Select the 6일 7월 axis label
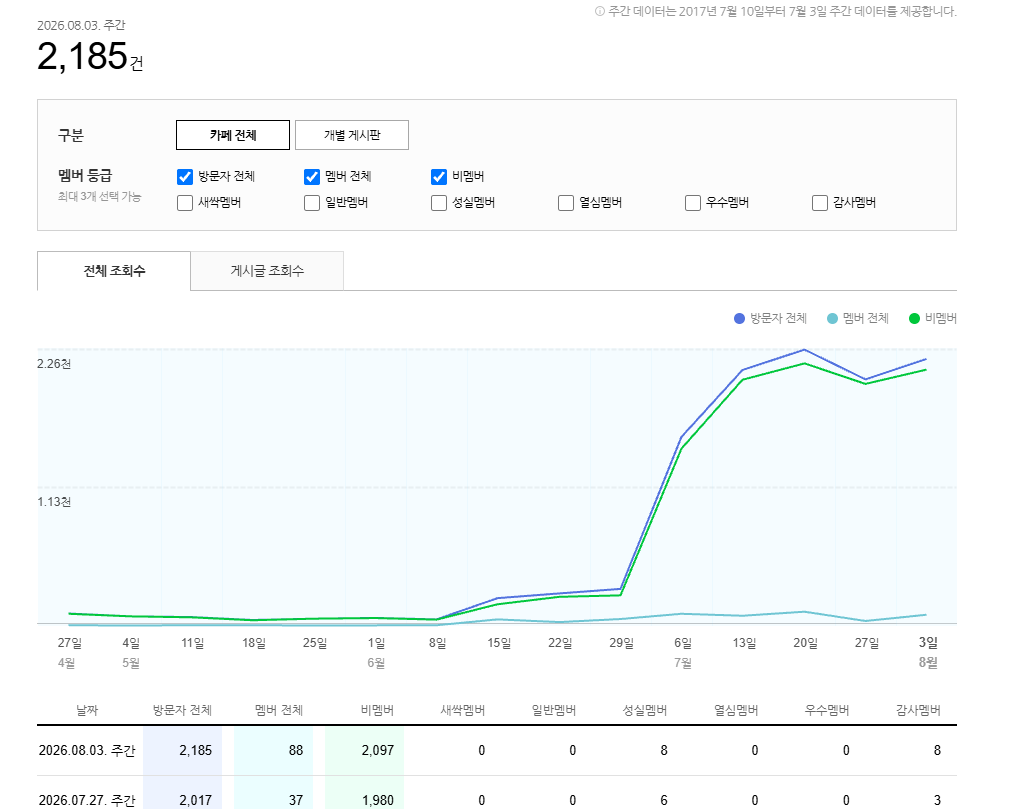The height and width of the screenshot is (809, 1018). point(682,652)
